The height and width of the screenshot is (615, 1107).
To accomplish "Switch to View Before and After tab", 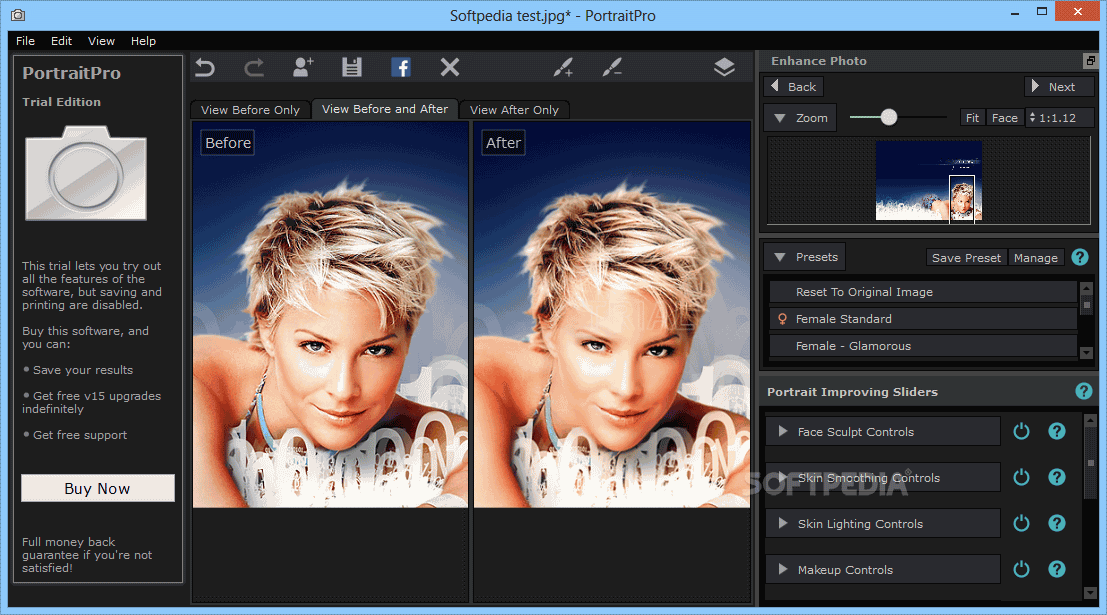I will pyautogui.click(x=385, y=109).
